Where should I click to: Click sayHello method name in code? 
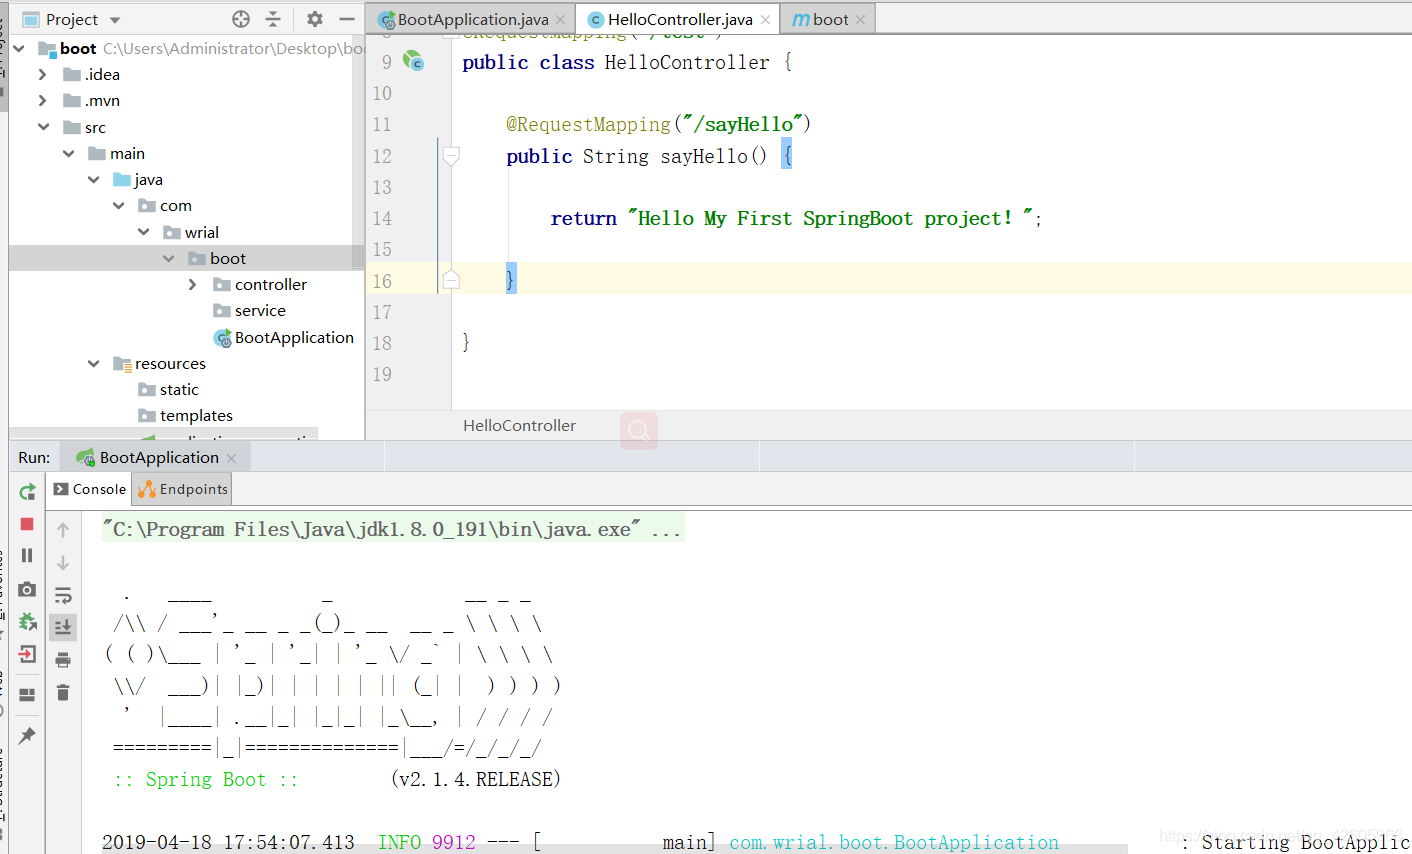coord(704,156)
